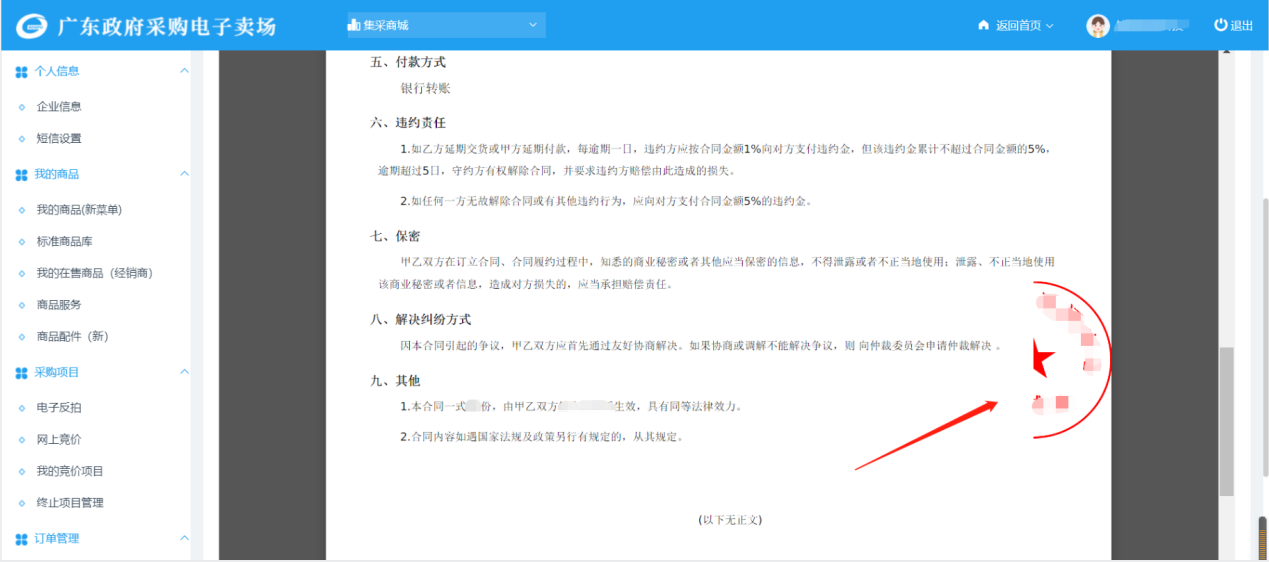1269x562 pixels.
Task: Open 终止项目管理 in the sidebar
Action: click(70, 502)
